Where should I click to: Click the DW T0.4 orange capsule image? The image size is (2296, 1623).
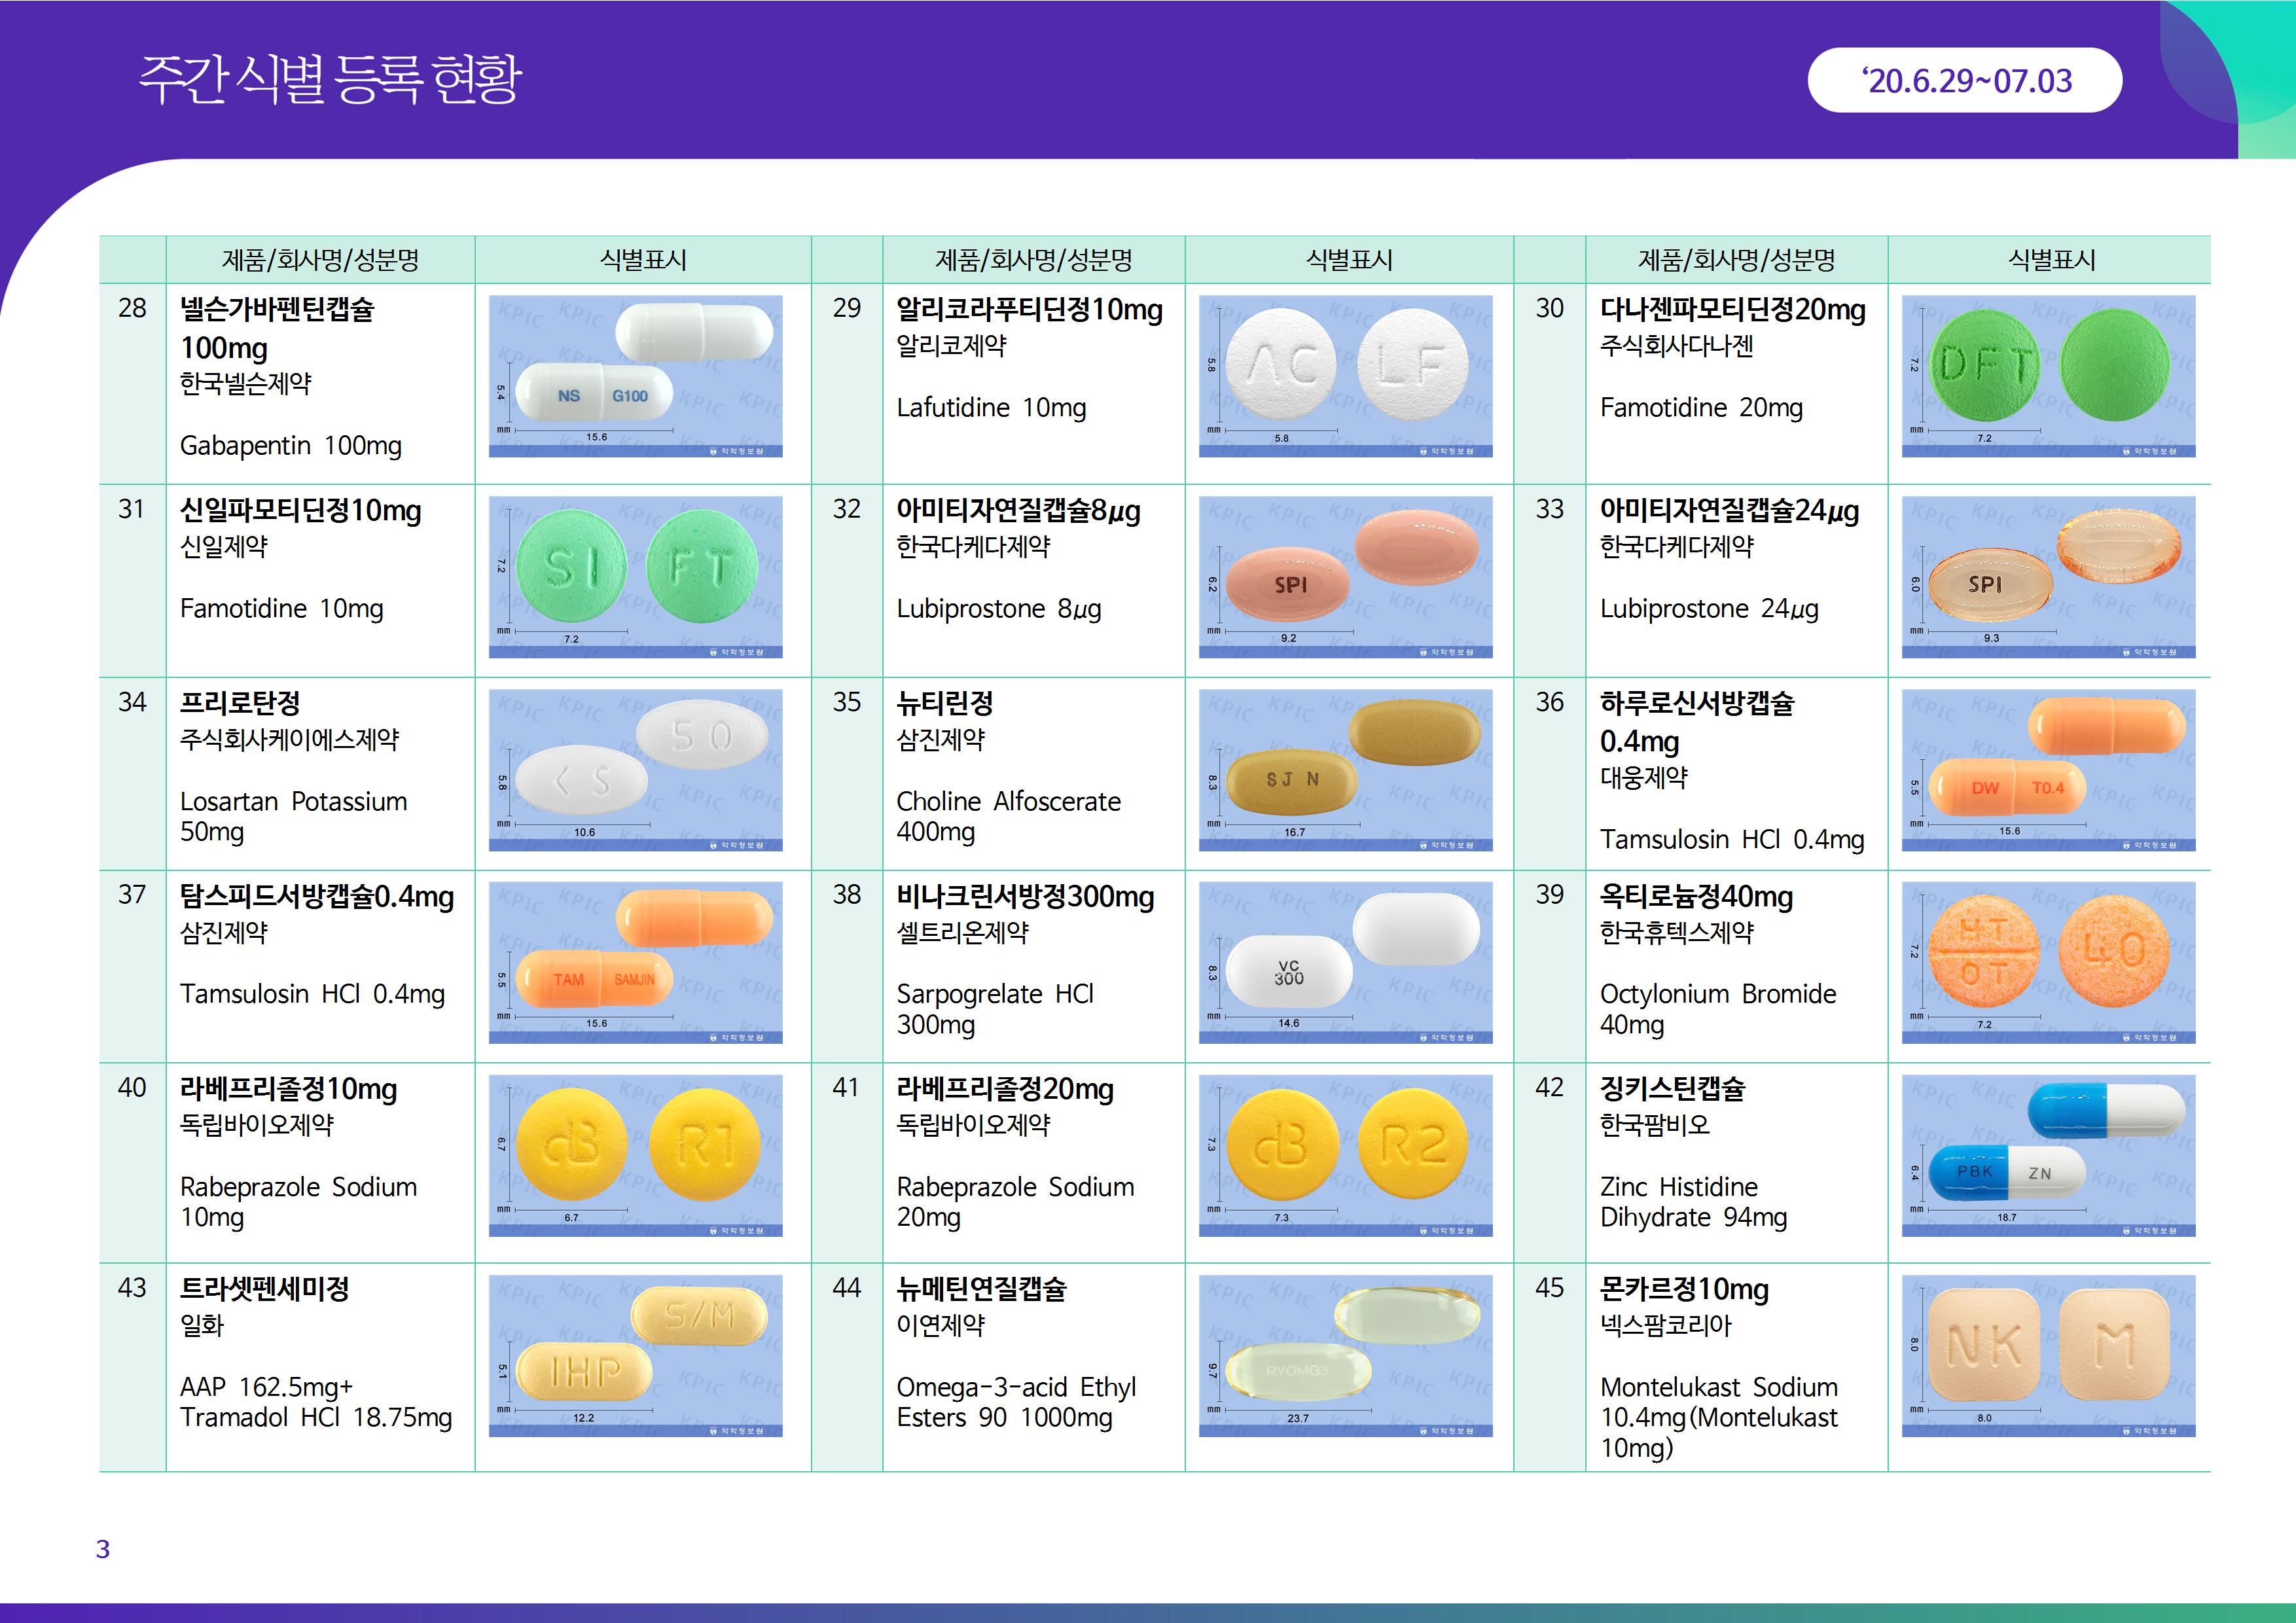2048,770
